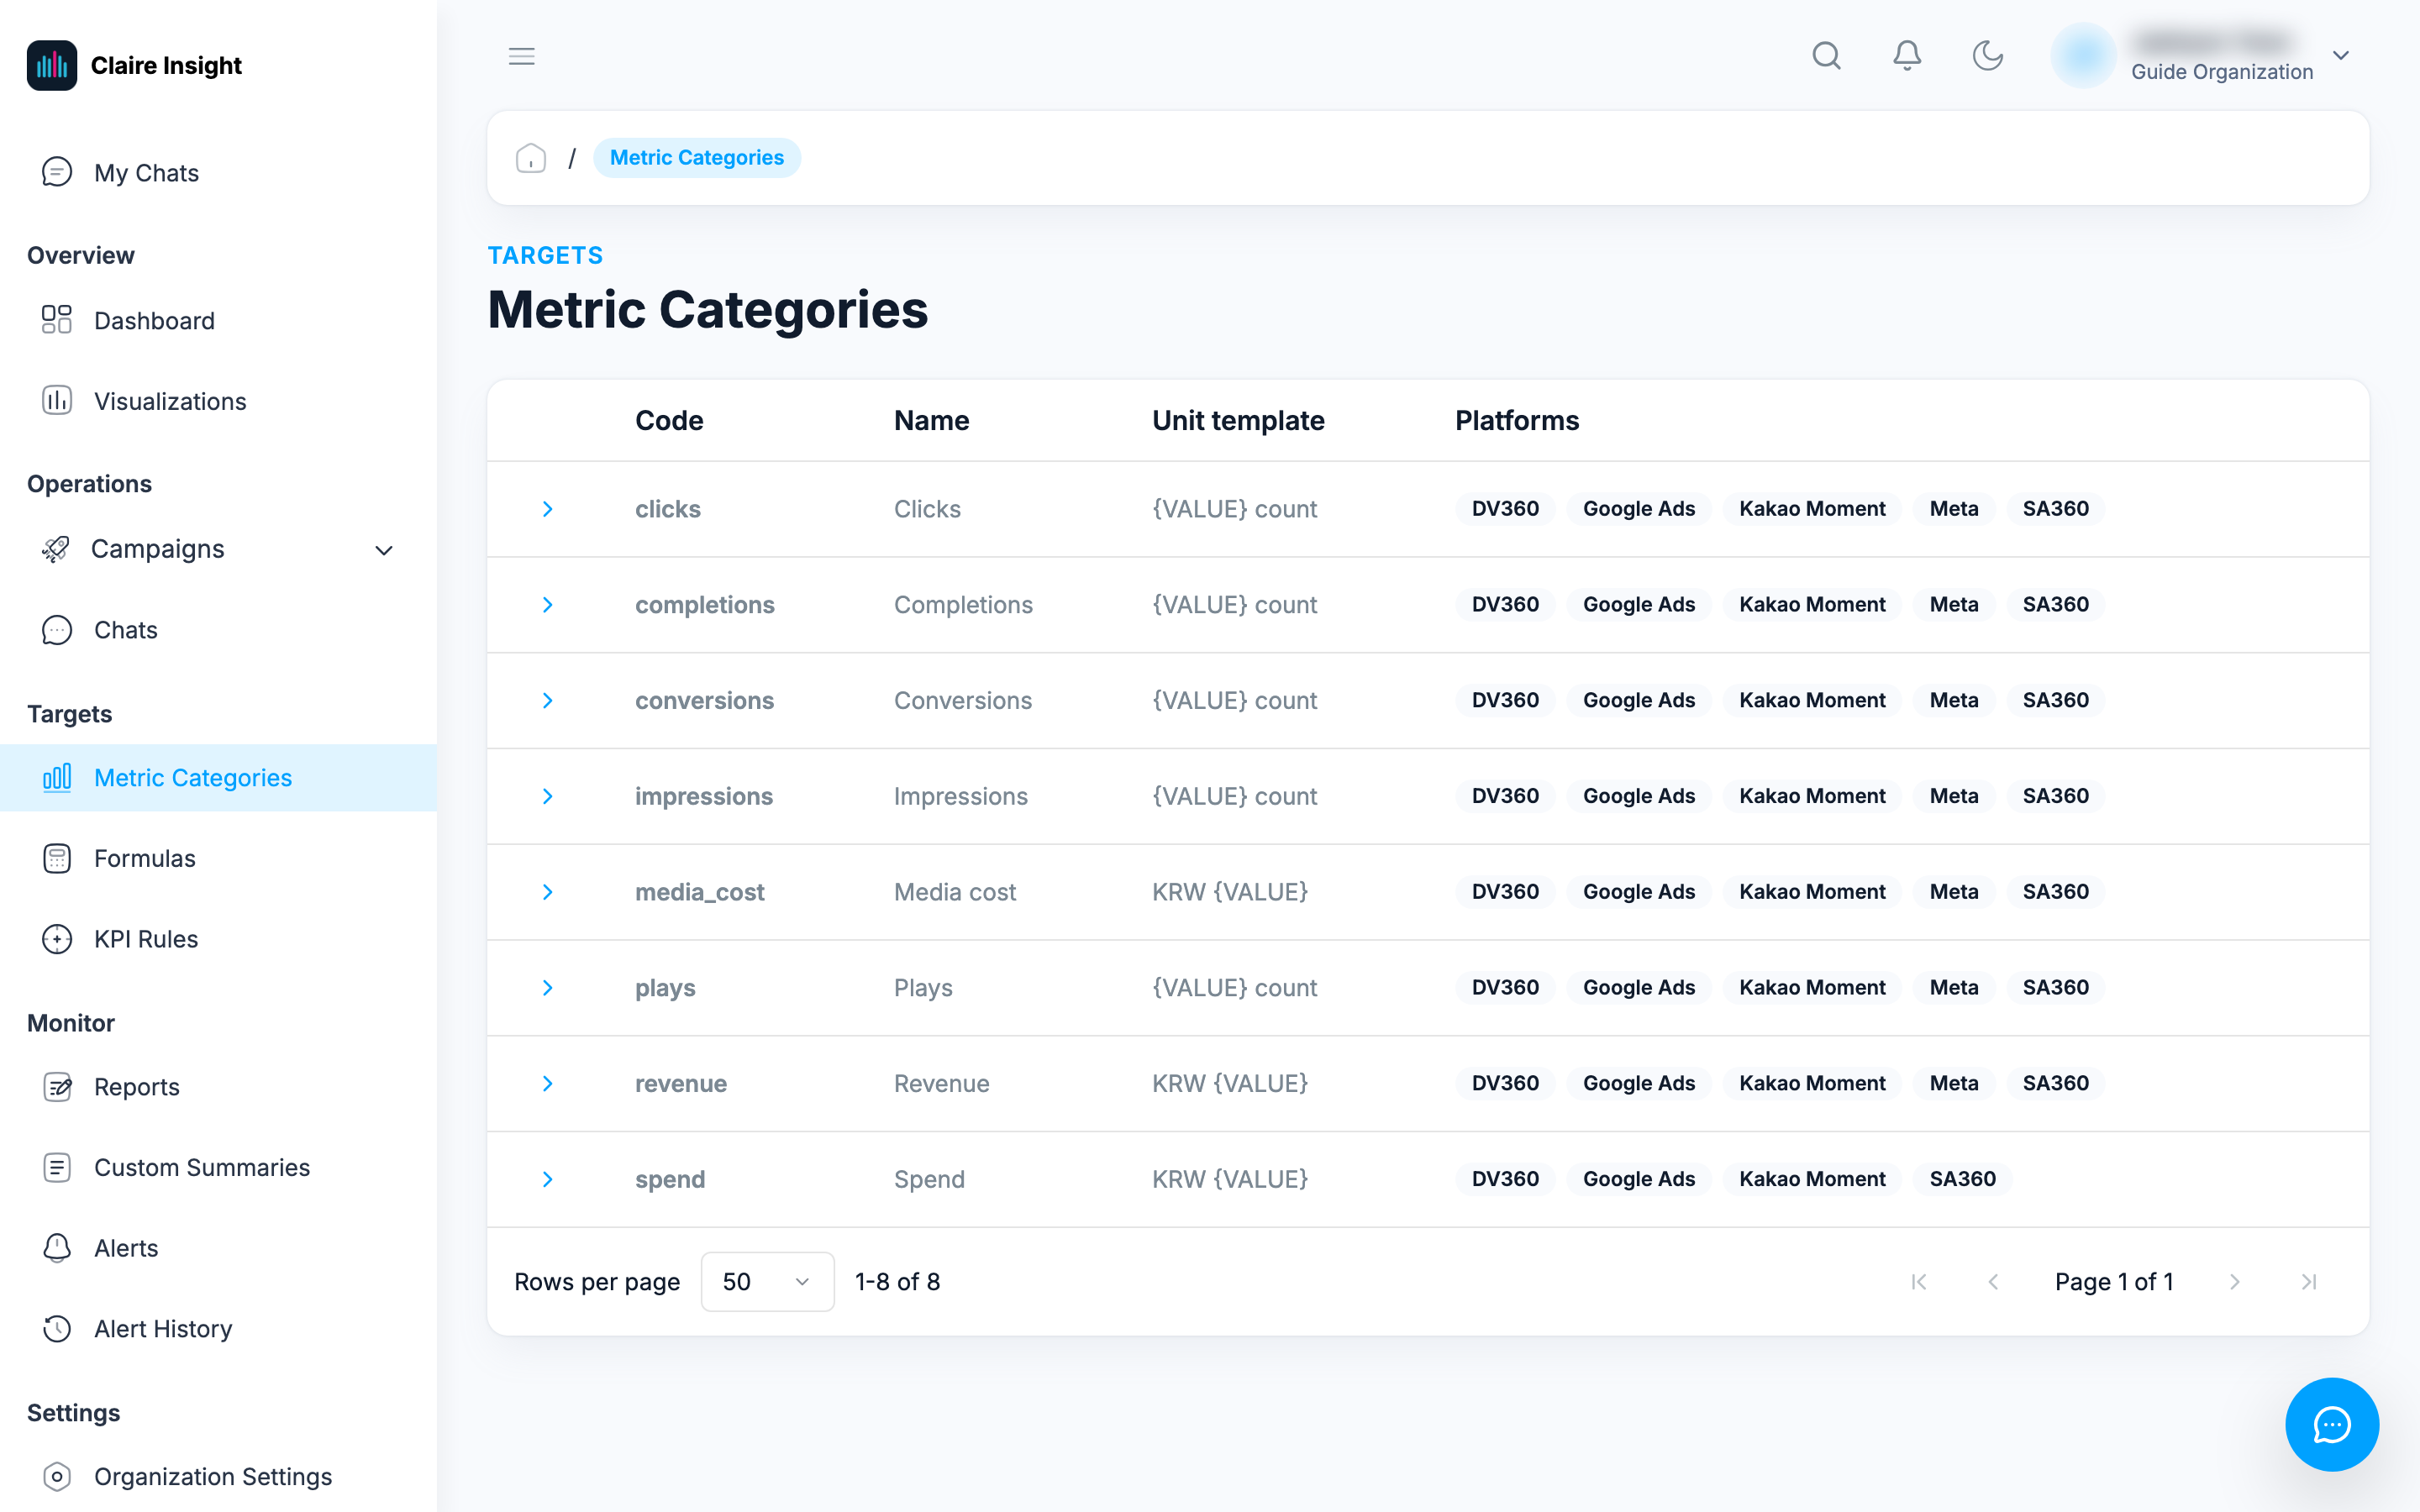Click the user avatar circle
The height and width of the screenshot is (1512, 2420).
[2083, 56]
